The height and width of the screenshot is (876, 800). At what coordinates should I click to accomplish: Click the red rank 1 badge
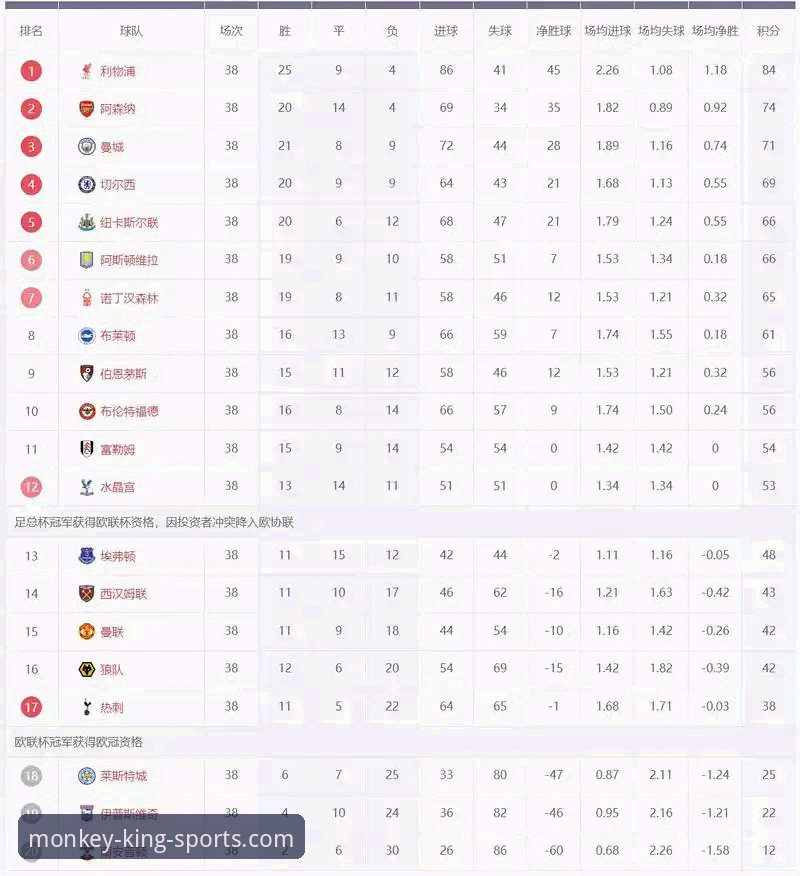[31, 71]
